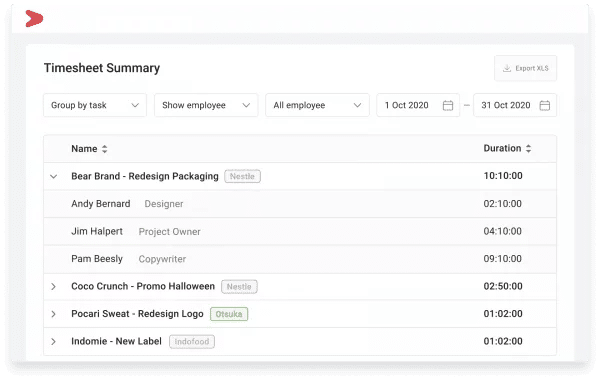
Task: Click the Duration column header text
Action: [502, 148]
